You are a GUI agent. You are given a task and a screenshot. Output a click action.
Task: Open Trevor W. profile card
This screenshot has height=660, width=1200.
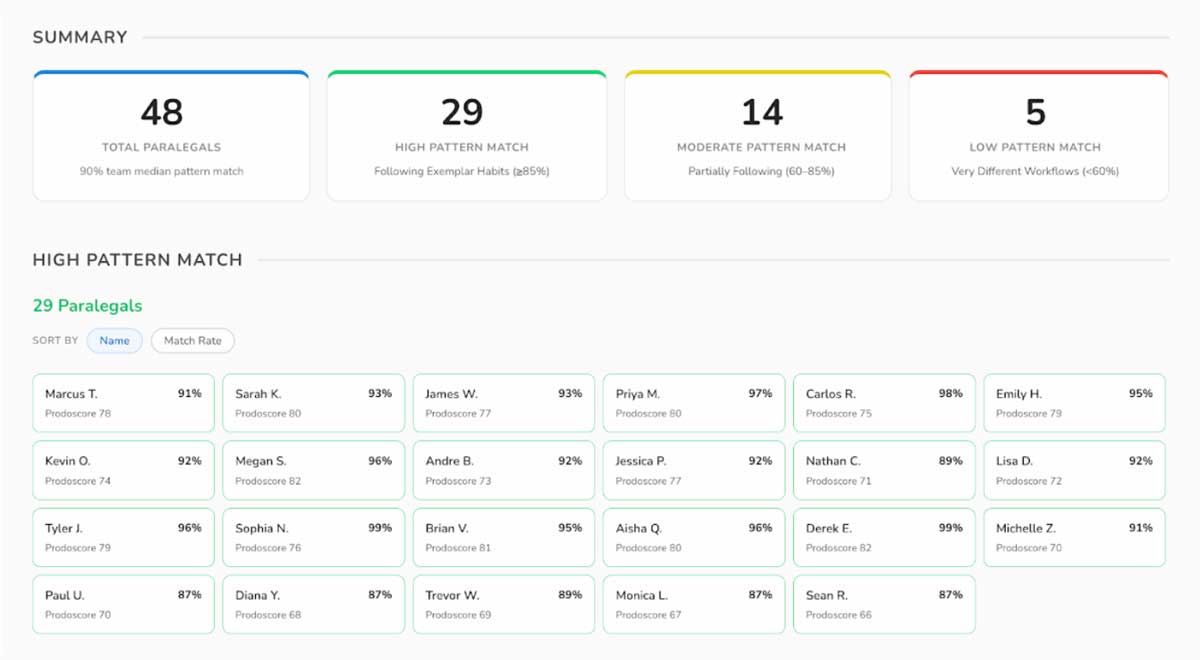[x=503, y=604]
